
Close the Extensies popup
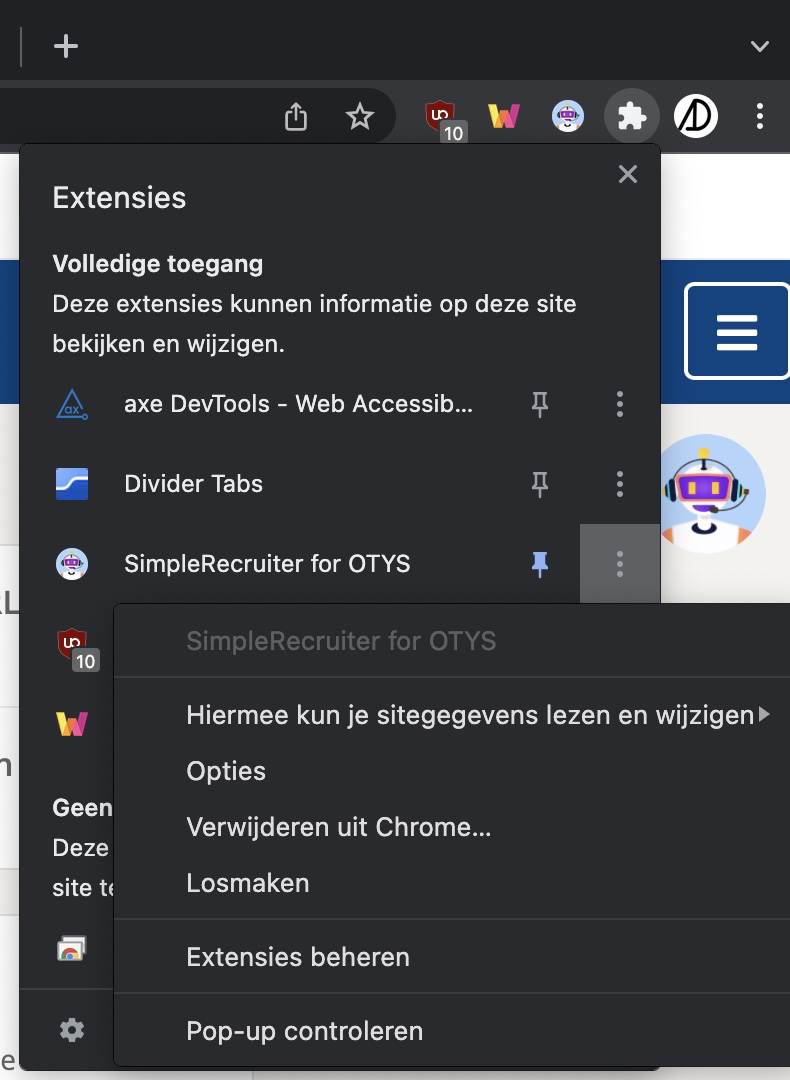point(627,174)
